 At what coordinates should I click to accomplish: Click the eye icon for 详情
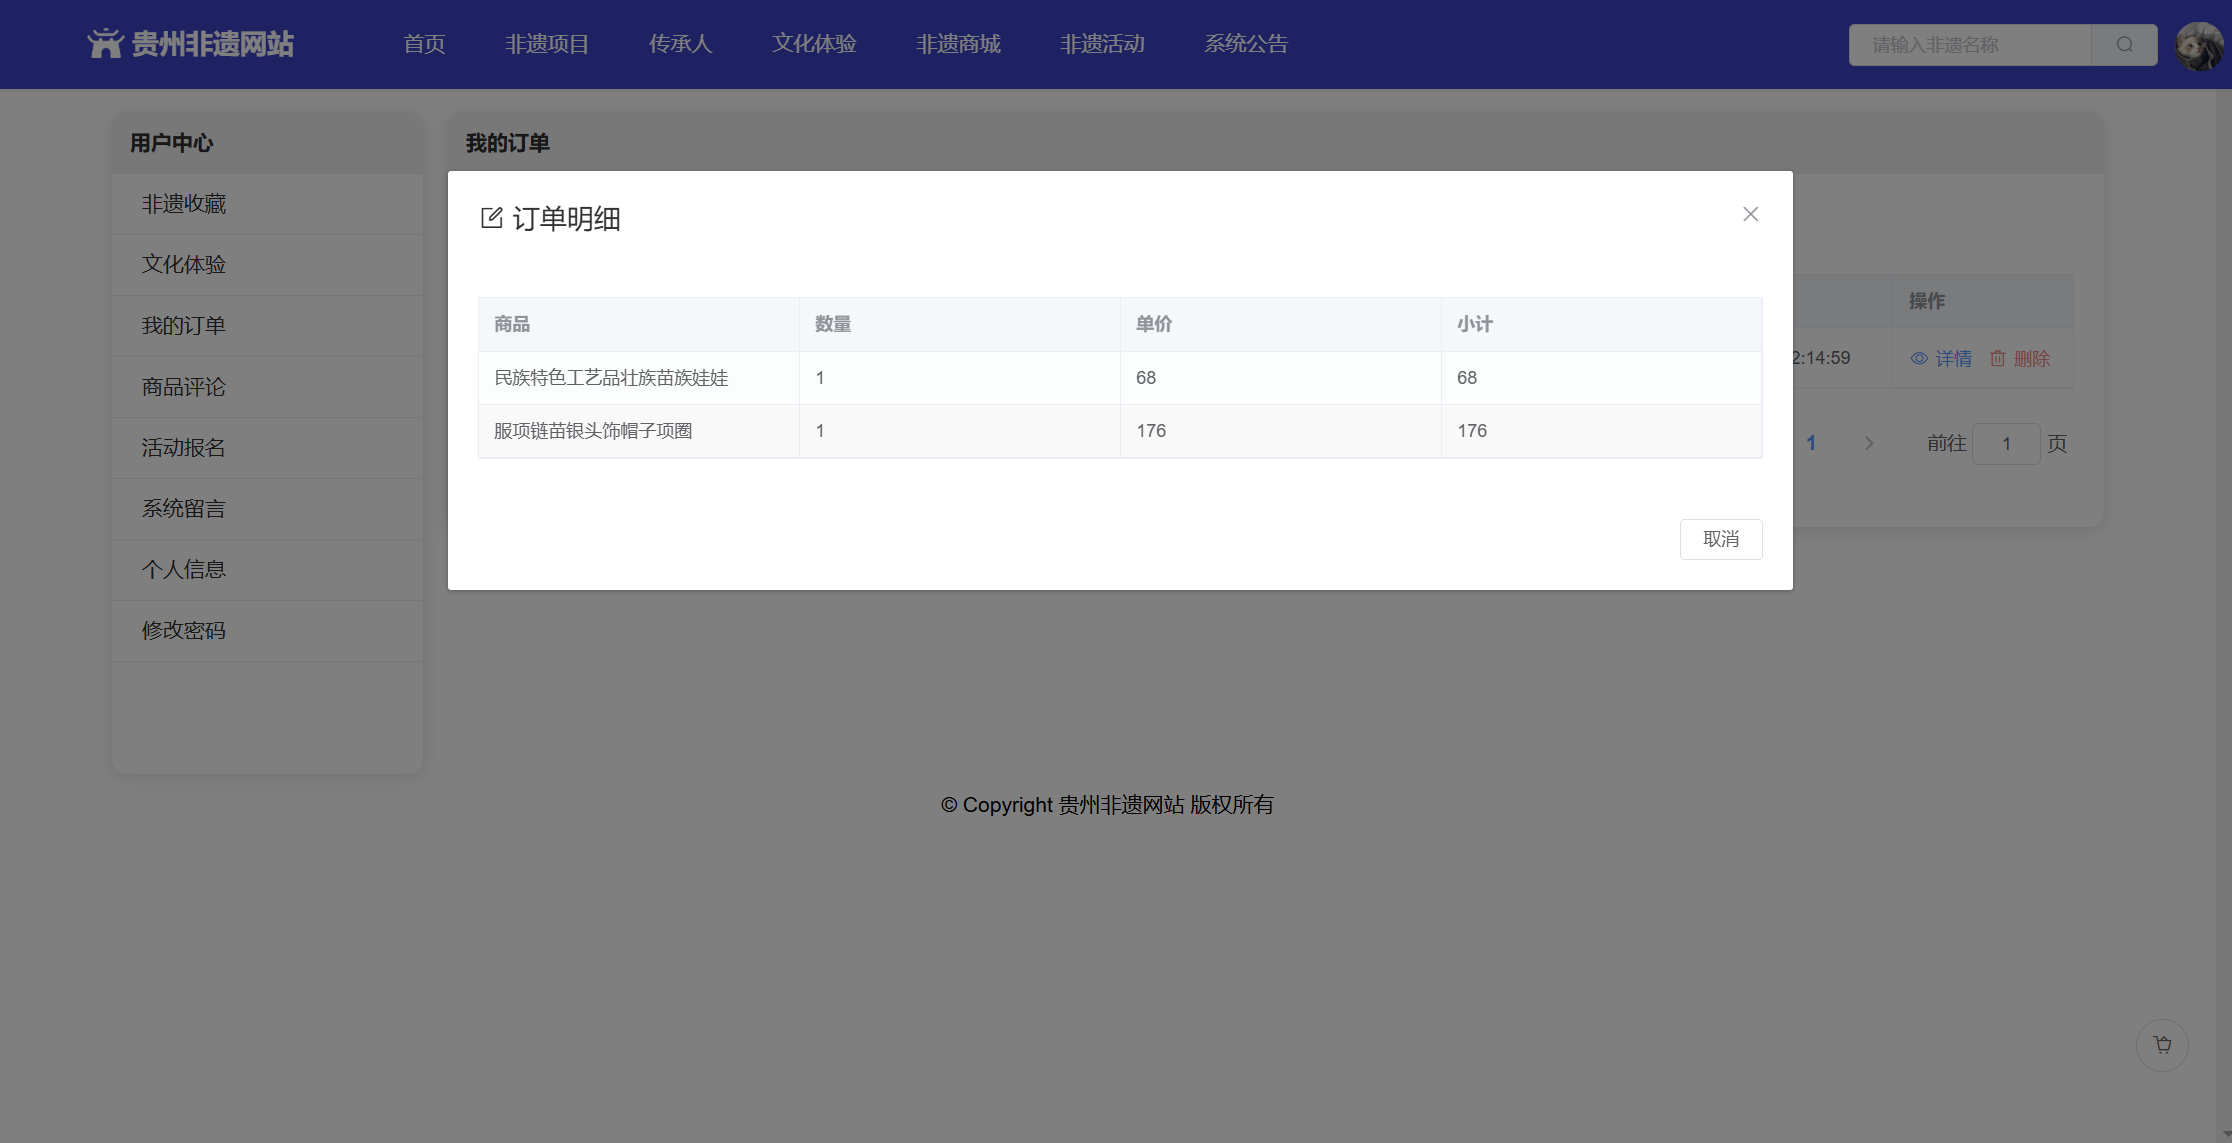(x=1919, y=358)
